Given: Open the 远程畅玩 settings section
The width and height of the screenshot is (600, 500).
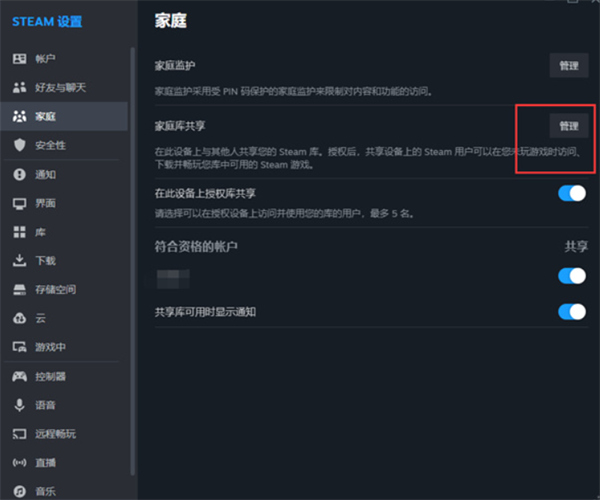Looking at the screenshot, I should tap(64, 434).
